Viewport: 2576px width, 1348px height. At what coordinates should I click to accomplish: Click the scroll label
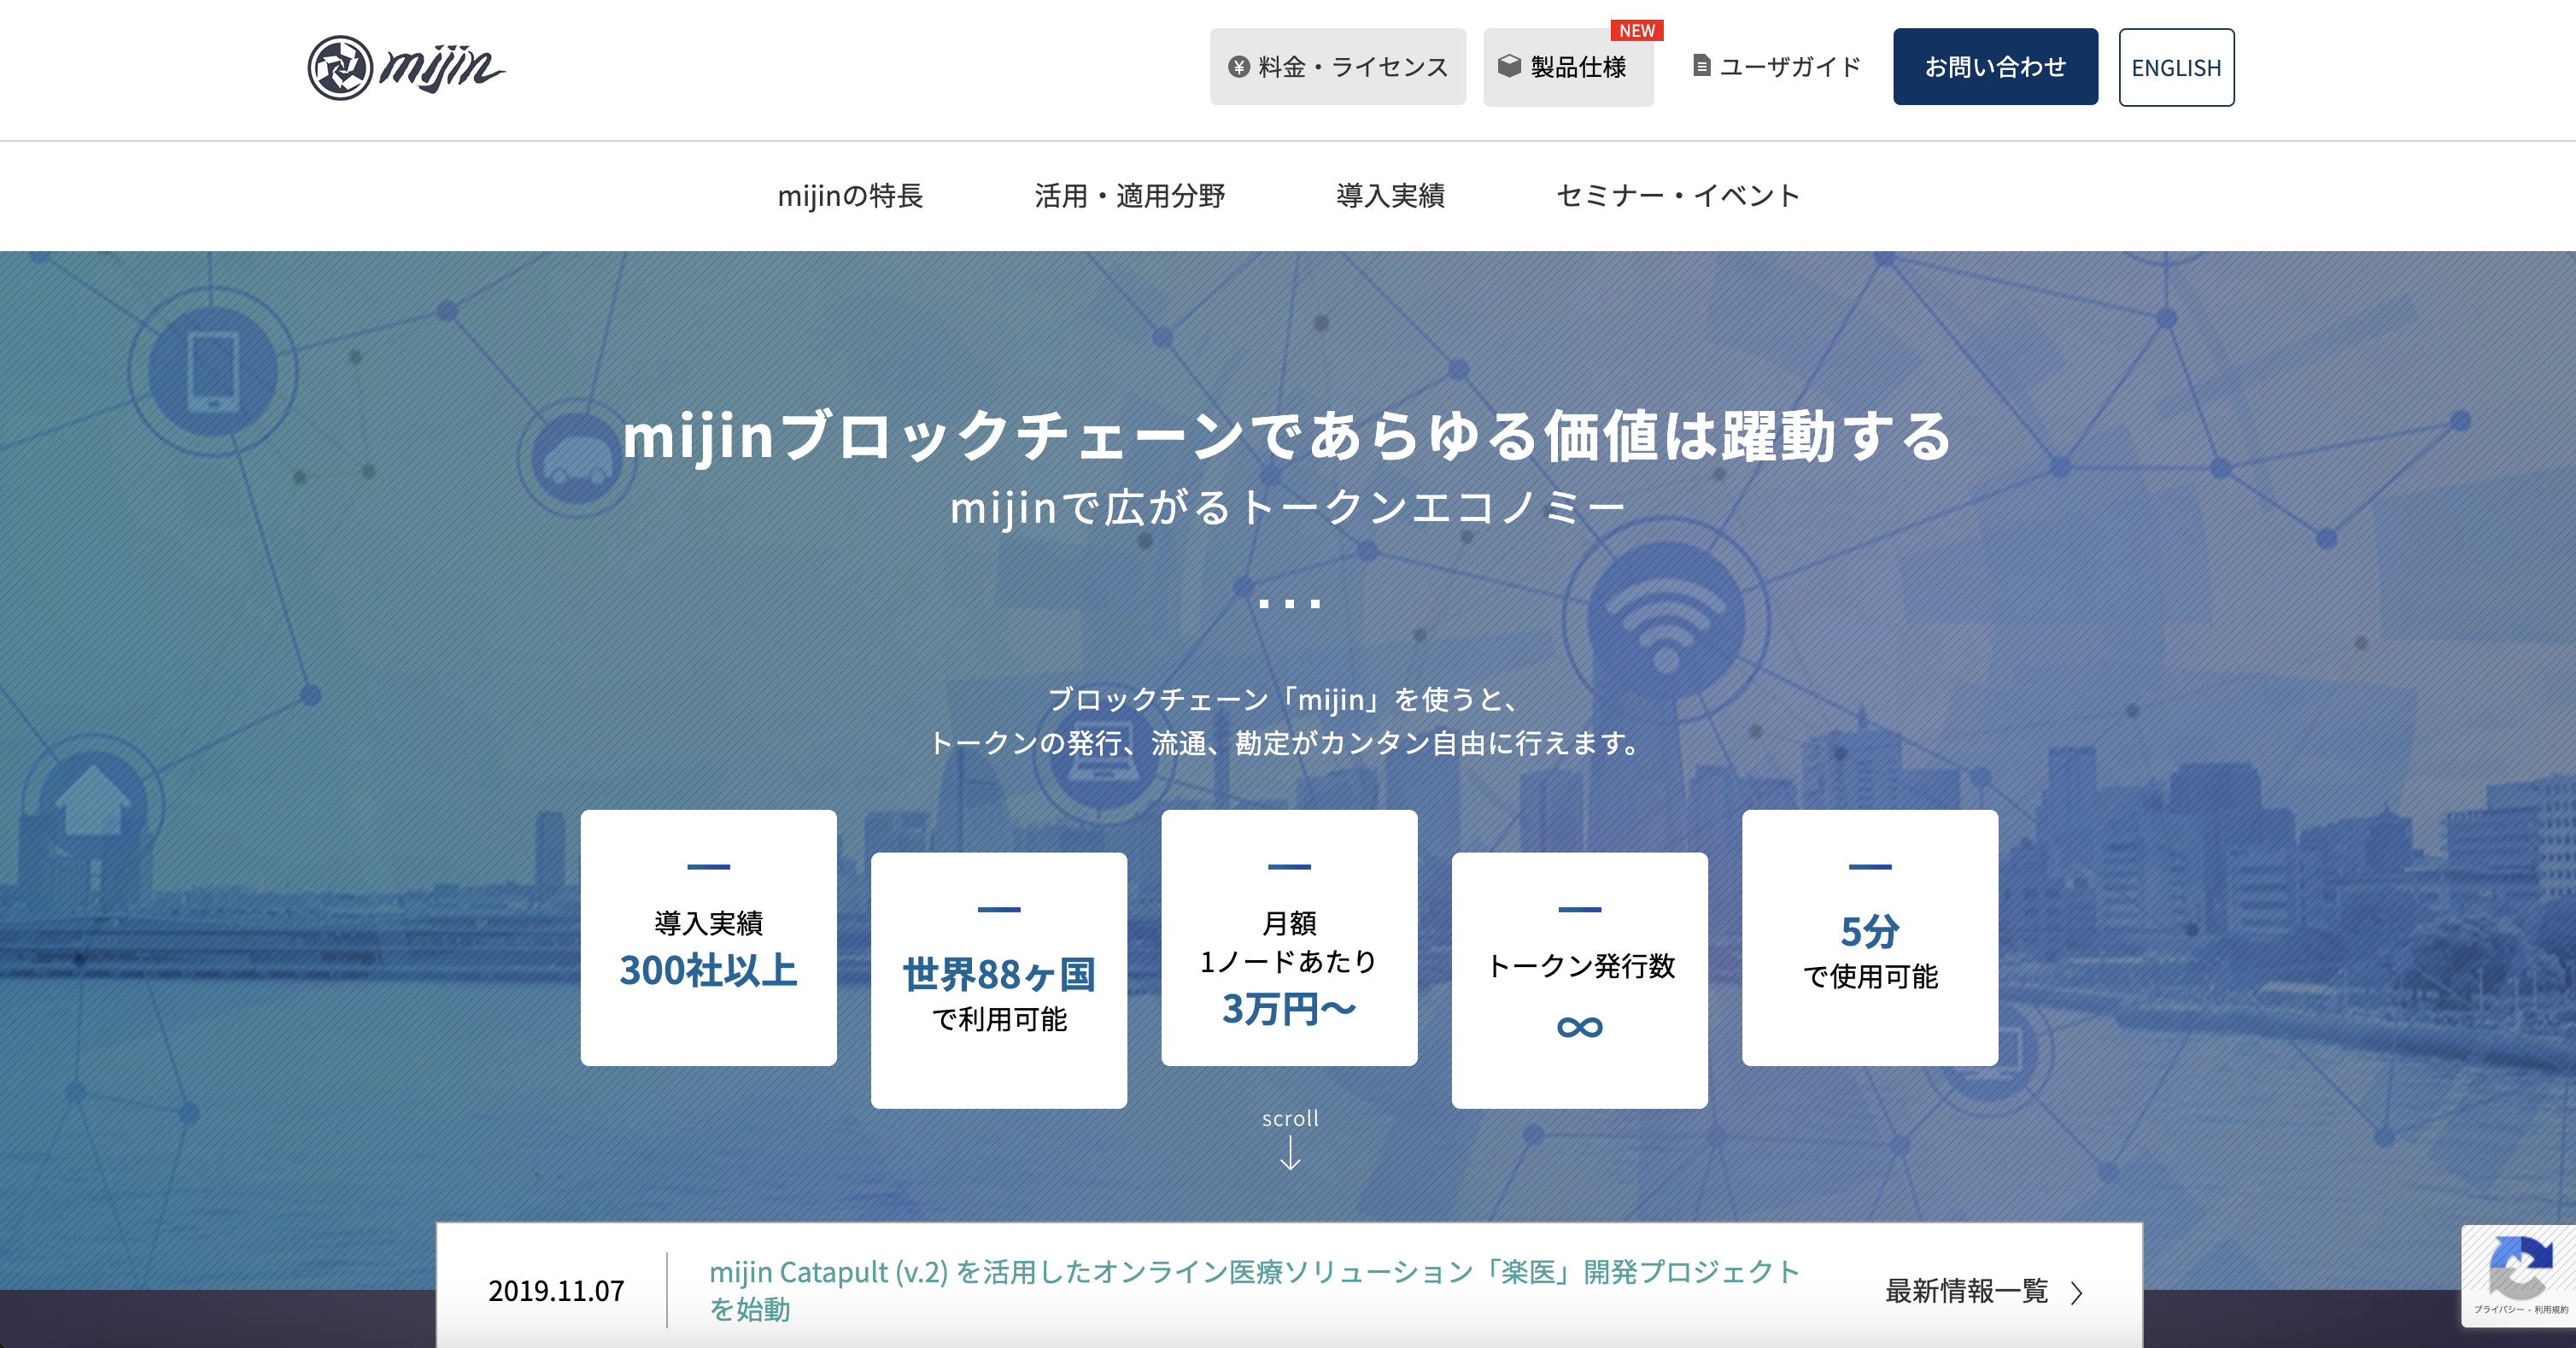[x=1290, y=1118]
